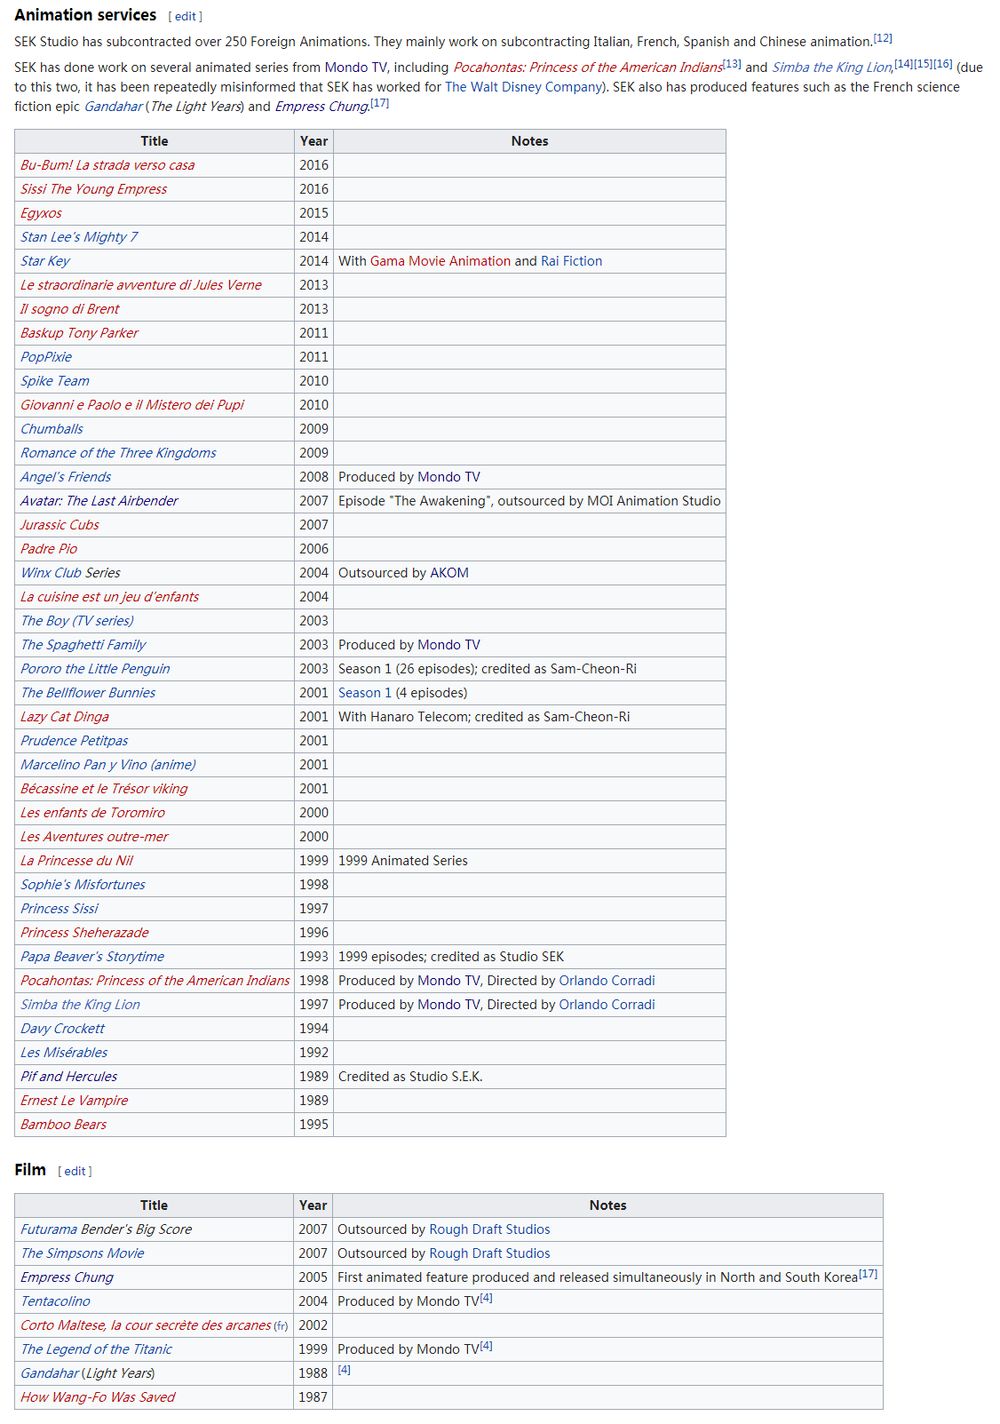Open Les Aventures outre-mer link
Viewport: 1000px width, 1424px height.
[x=95, y=837]
